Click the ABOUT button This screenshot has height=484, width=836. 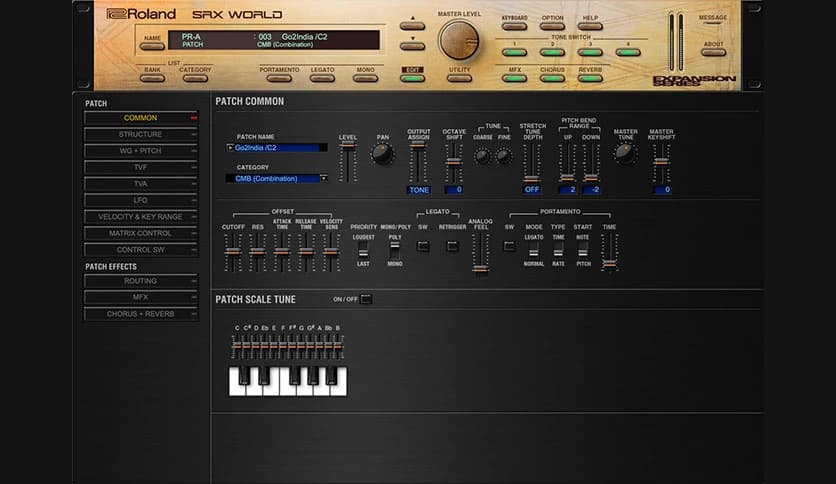(713, 52)
